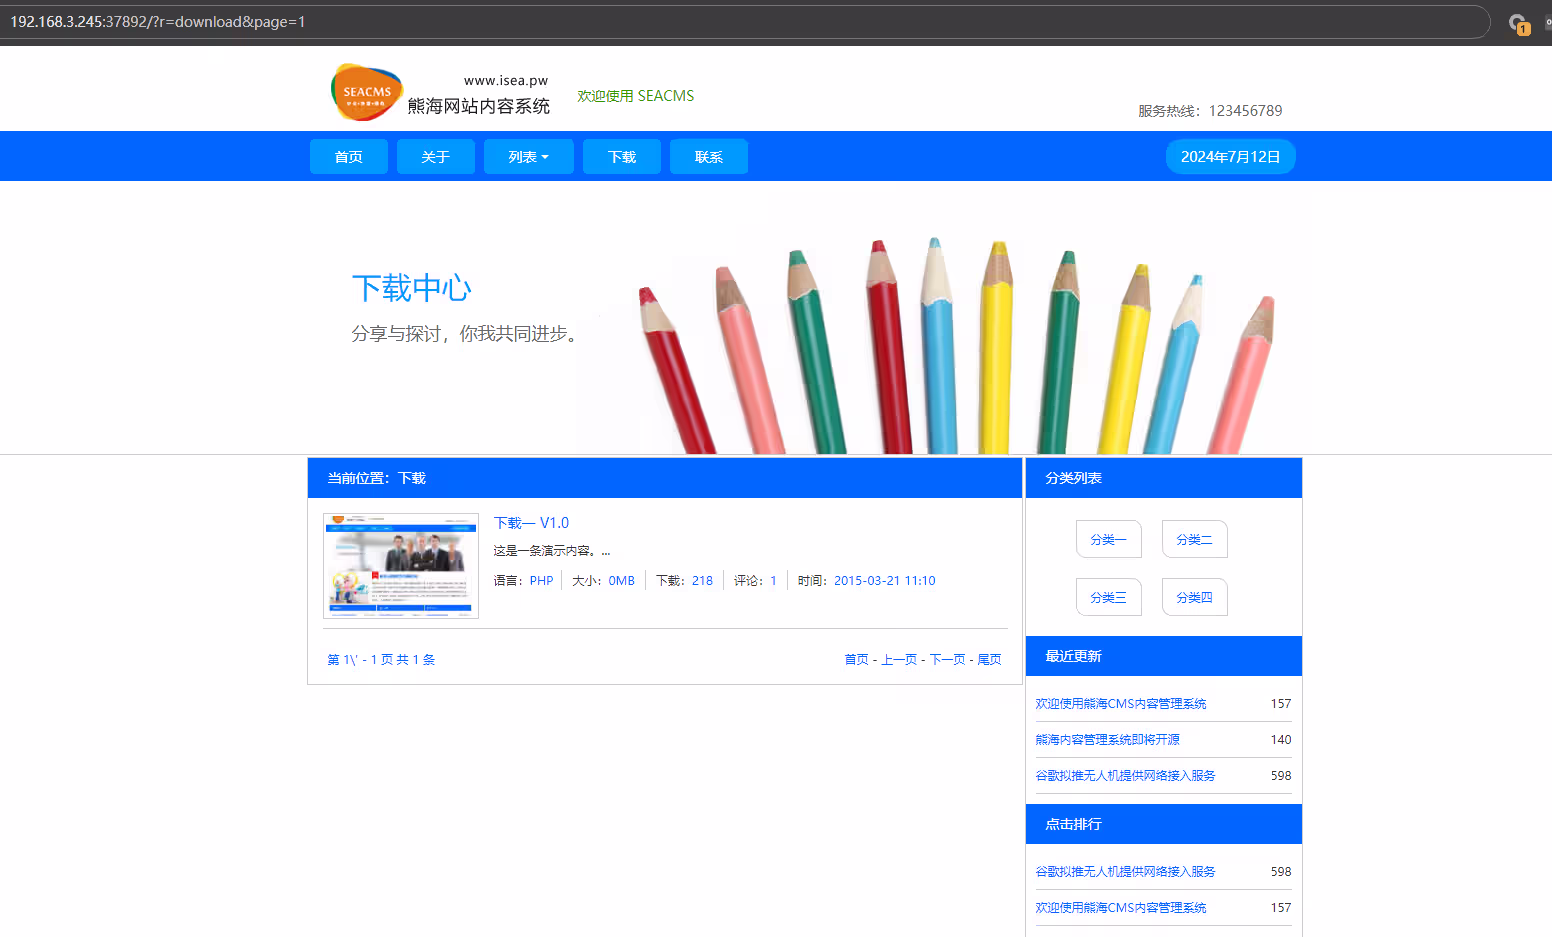Go to the 首页 navigation tab
This screenshot has width=1552, height=937.
[348, 157]
